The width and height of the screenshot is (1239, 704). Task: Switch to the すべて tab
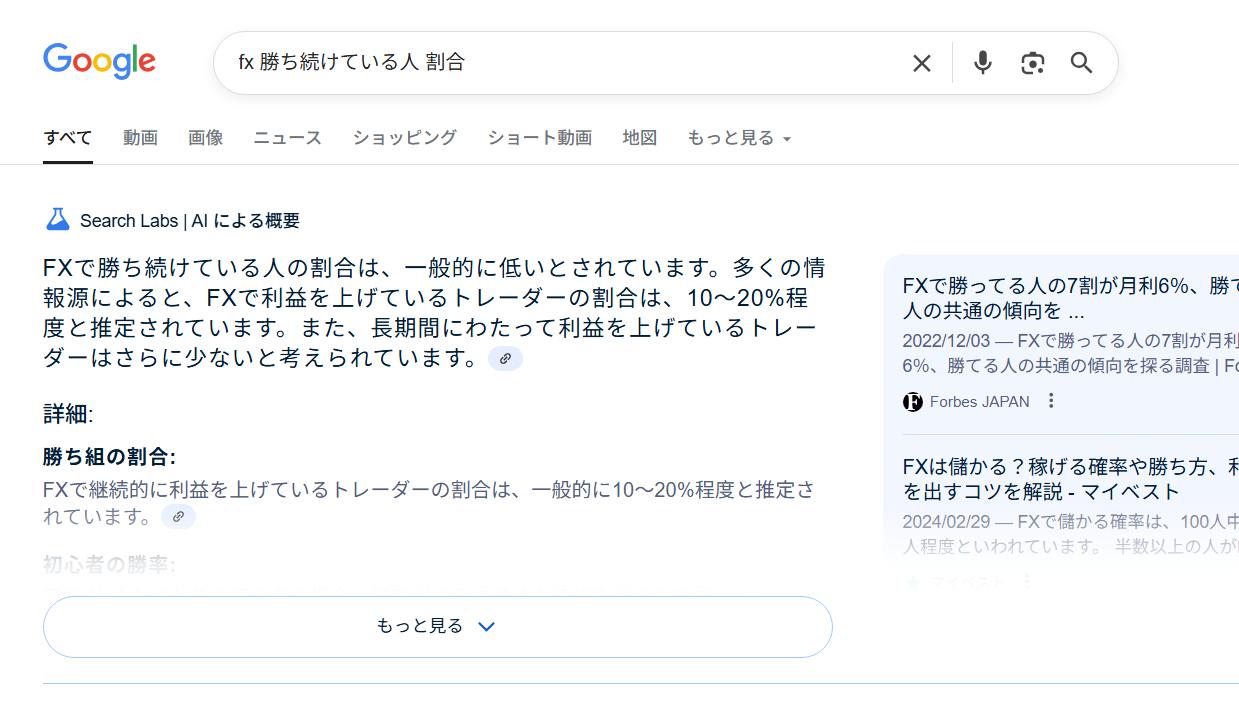click(68, 138)
